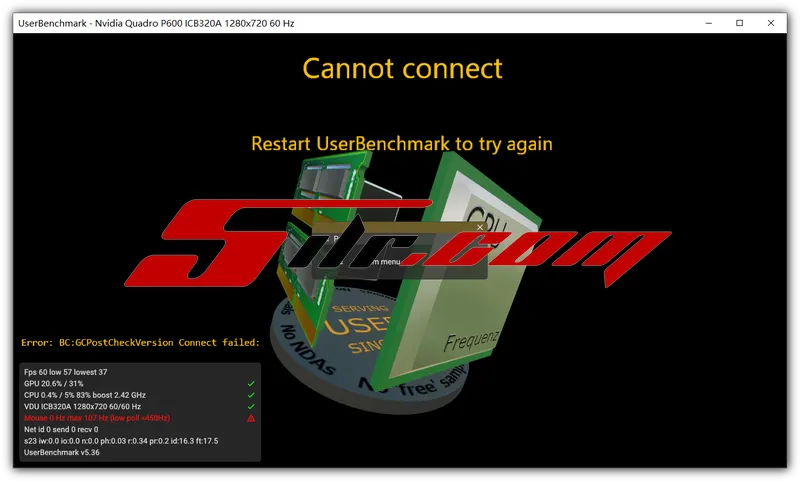Select the 'UserBenchmark v5.36' version text
This screenshot has width=800, height=481.
point(62,452)
